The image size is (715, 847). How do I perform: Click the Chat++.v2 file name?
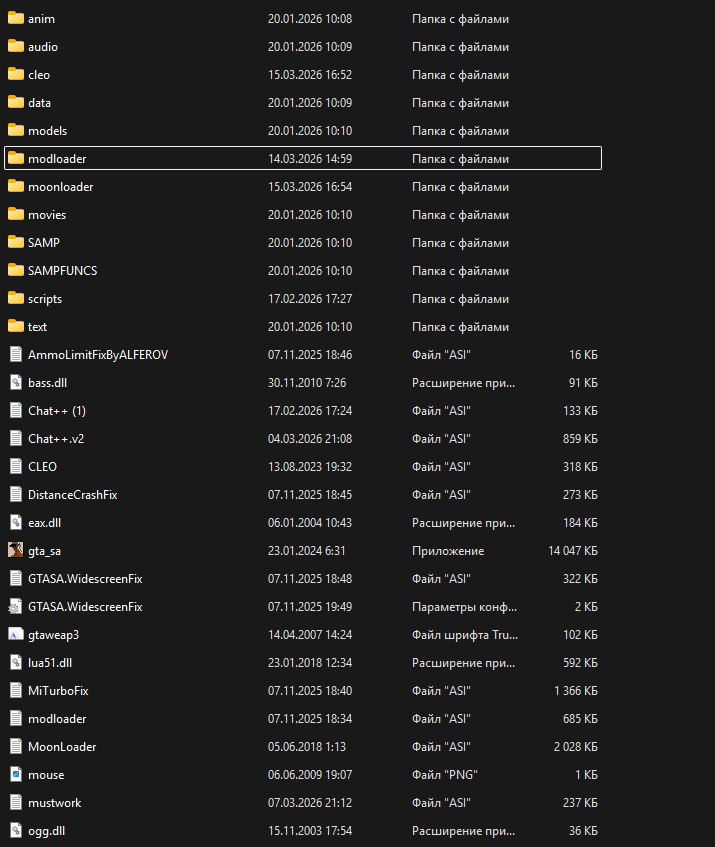[x=55, y=439]
